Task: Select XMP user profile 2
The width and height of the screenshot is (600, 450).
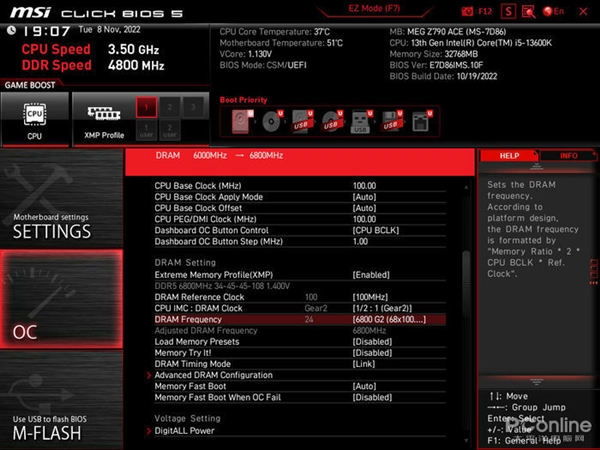Action: tap(170, 130)
